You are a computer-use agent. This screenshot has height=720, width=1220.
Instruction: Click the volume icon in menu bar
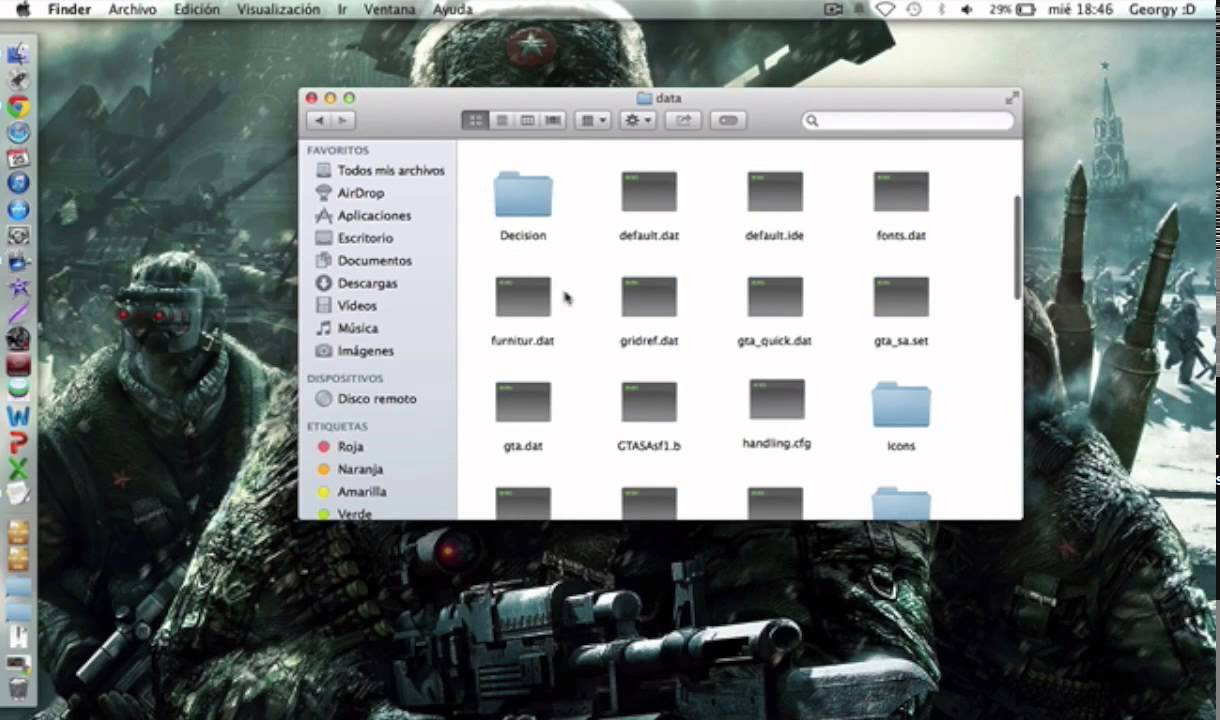tap(966, 9)
